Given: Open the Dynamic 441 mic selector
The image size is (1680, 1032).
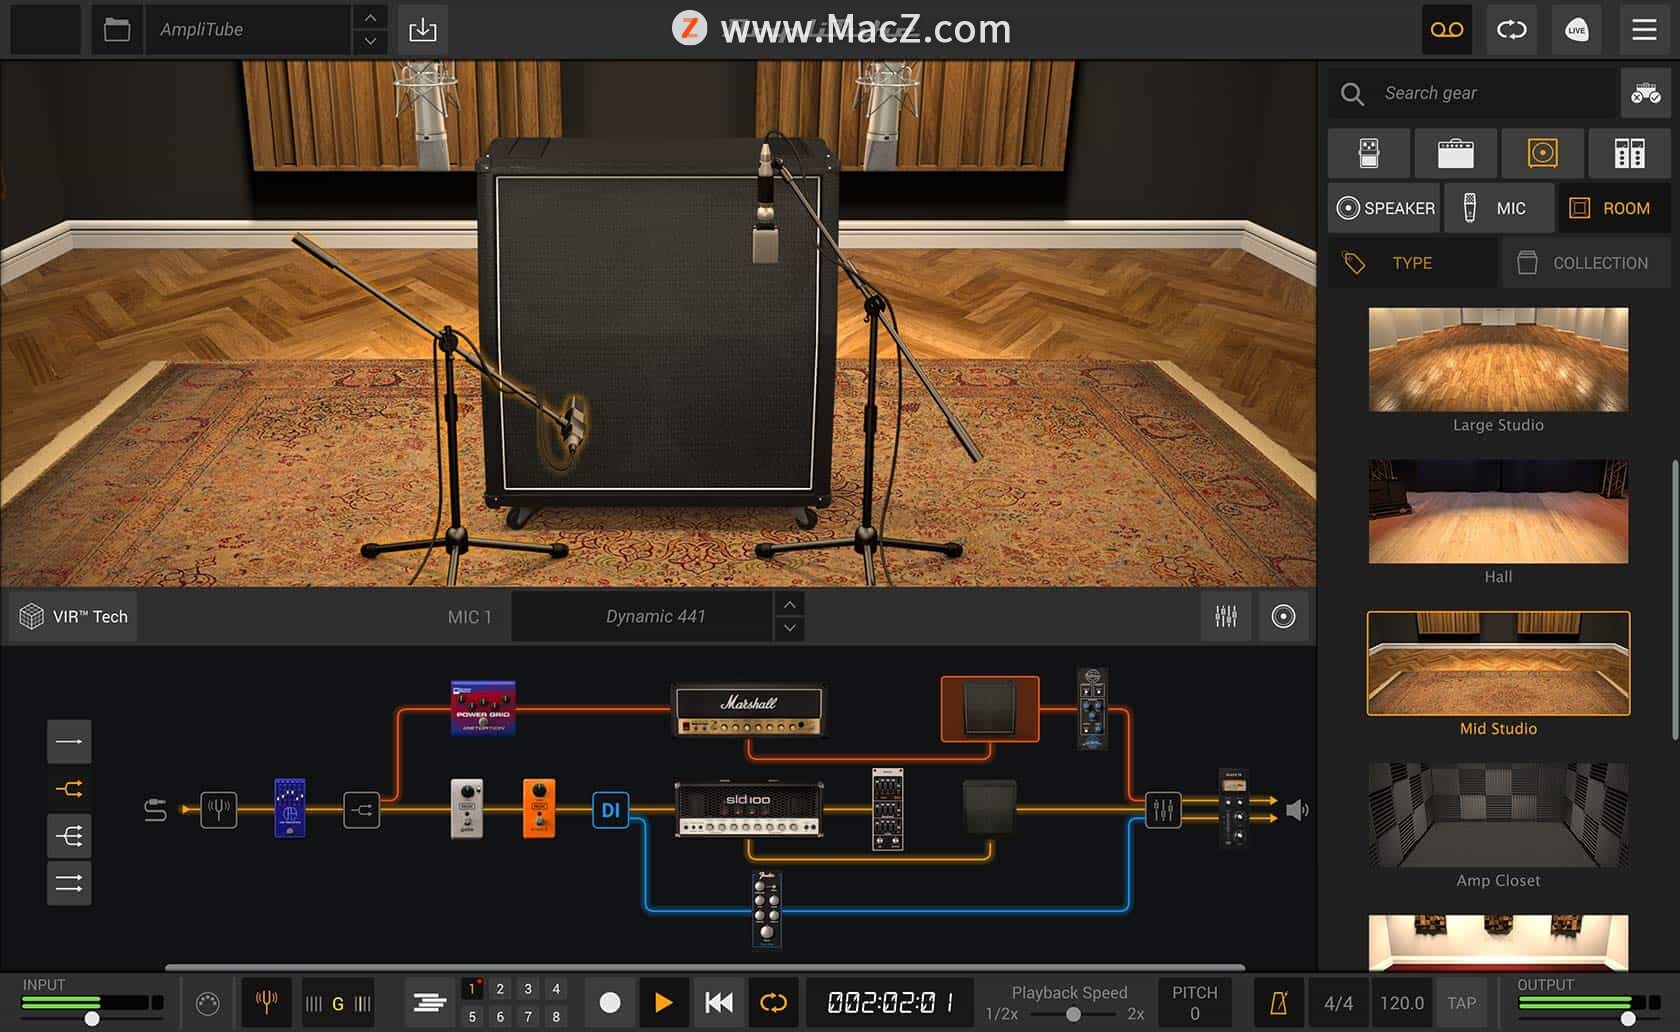Looking at the screenshot, I should click(642, 616).
